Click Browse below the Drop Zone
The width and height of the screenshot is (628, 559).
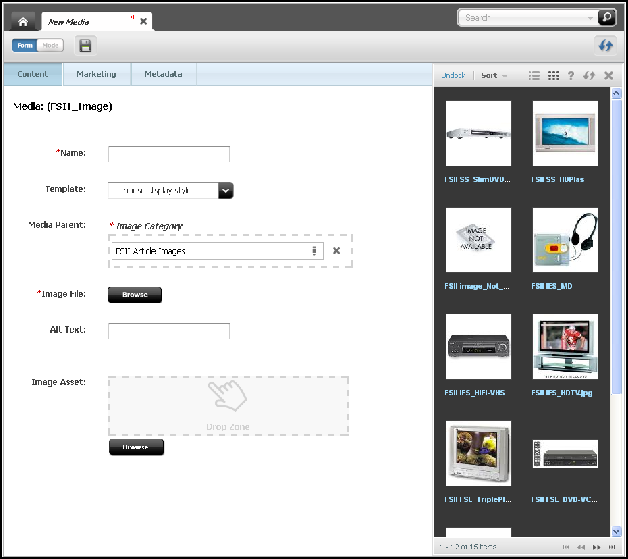(x=136, y=447)
